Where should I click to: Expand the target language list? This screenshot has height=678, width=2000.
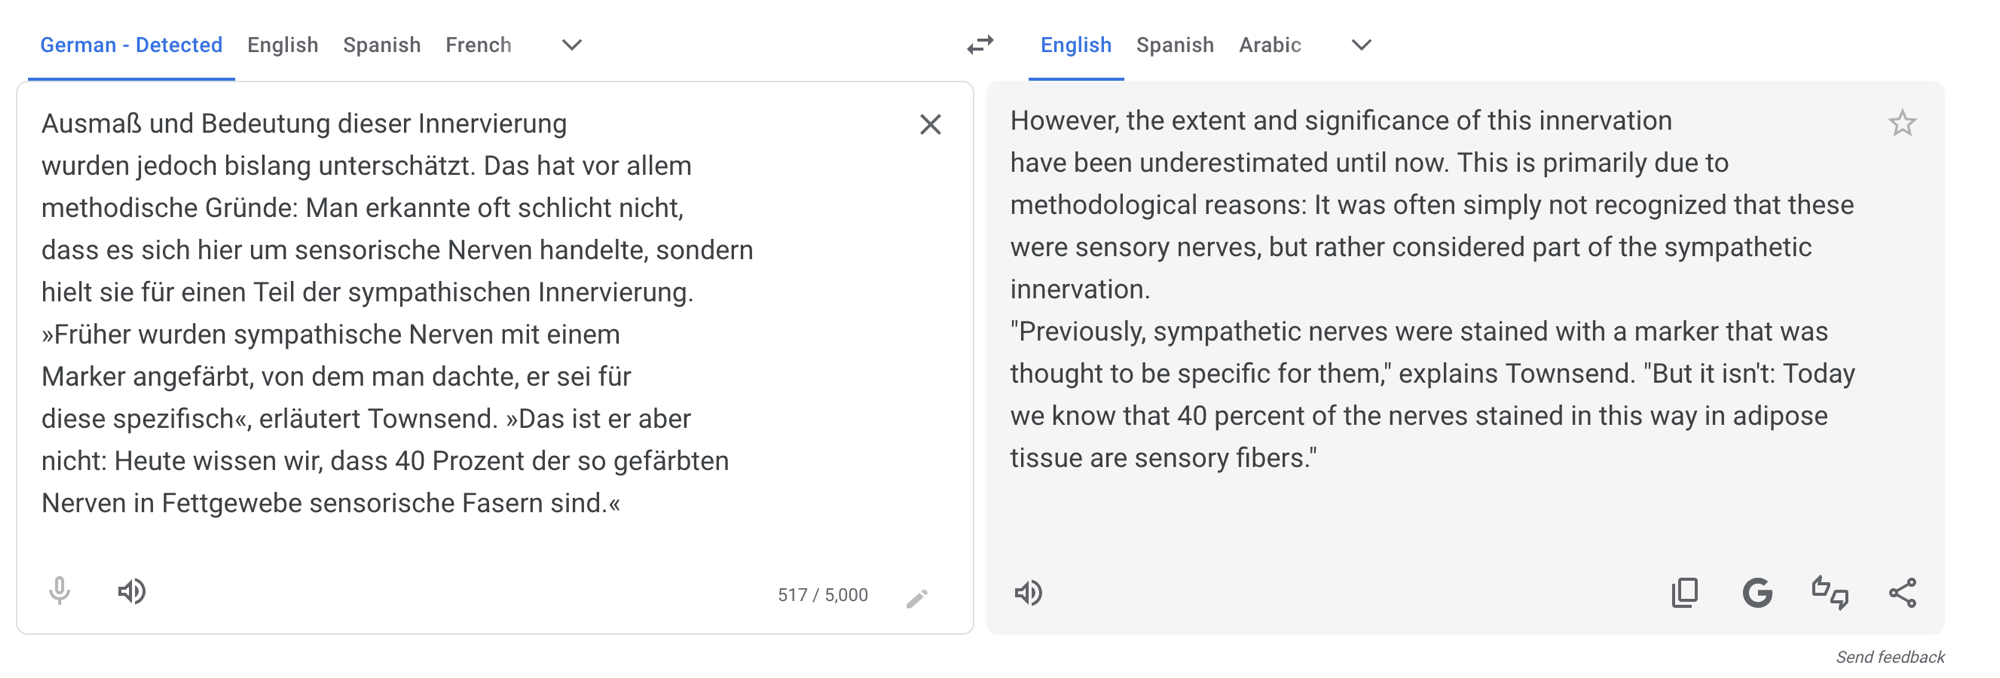click(x=1361, y=45)
